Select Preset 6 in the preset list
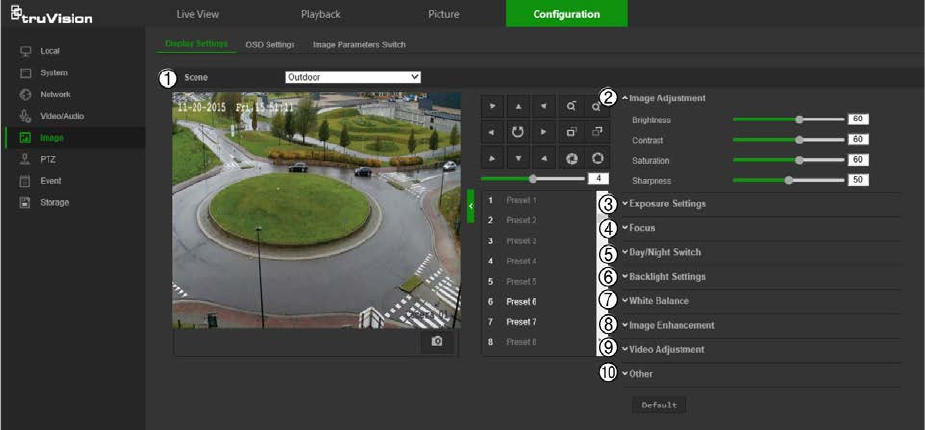This screenshot has width=925, height=430. pos(521,301)
